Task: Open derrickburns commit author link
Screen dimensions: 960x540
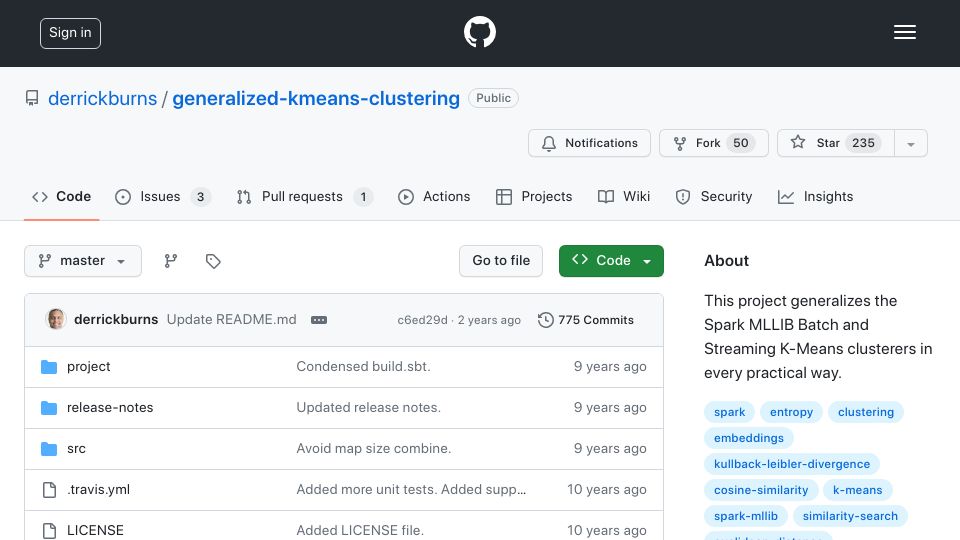Action: click(116, 320)
